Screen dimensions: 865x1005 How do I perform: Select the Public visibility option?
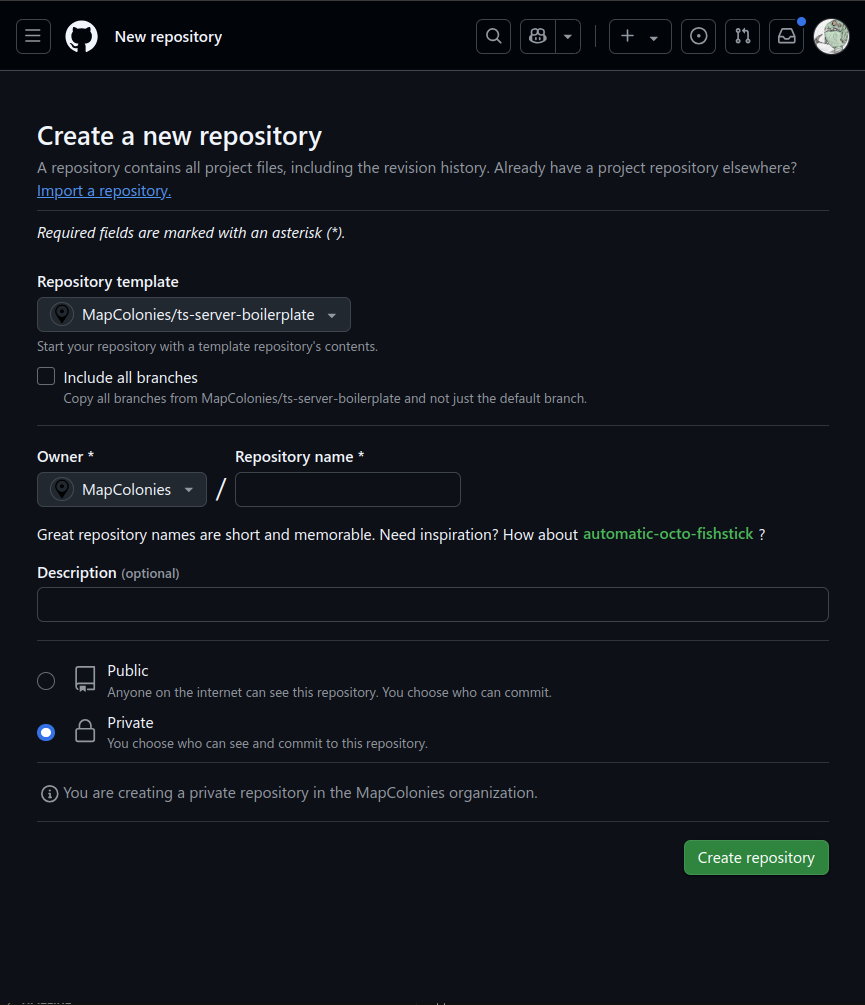45,680
